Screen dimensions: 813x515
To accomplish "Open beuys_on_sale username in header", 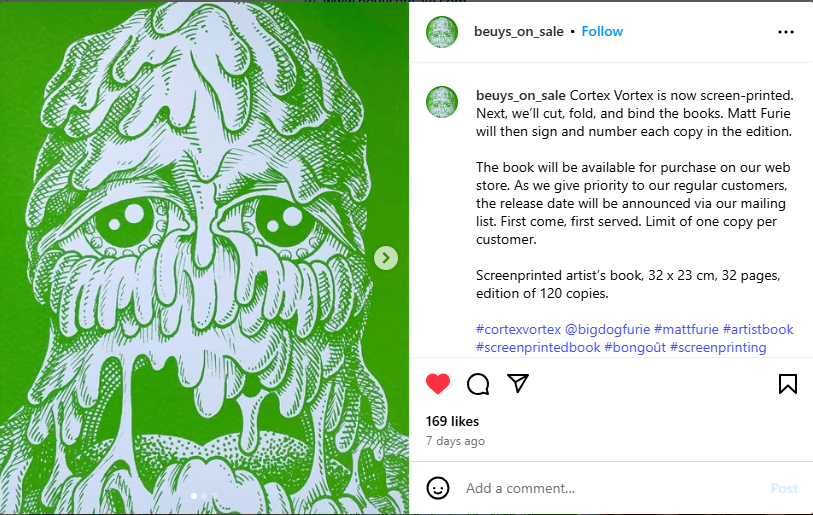I will tap(518, 32).
